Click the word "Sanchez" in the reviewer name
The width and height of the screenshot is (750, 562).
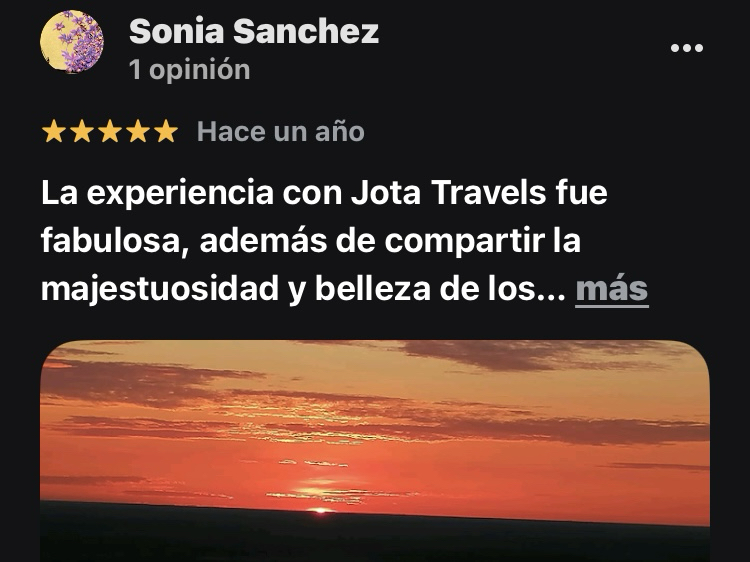click(x=306, y=32)
